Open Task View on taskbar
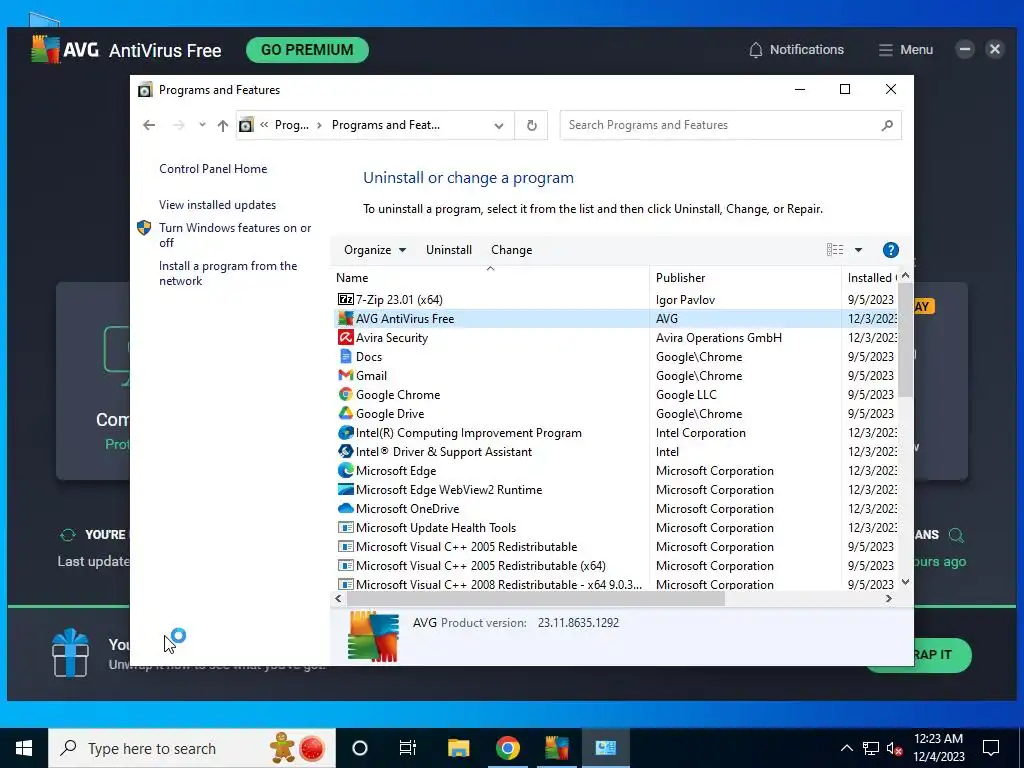Screen dimensions: 1024x768 (408, 748)
